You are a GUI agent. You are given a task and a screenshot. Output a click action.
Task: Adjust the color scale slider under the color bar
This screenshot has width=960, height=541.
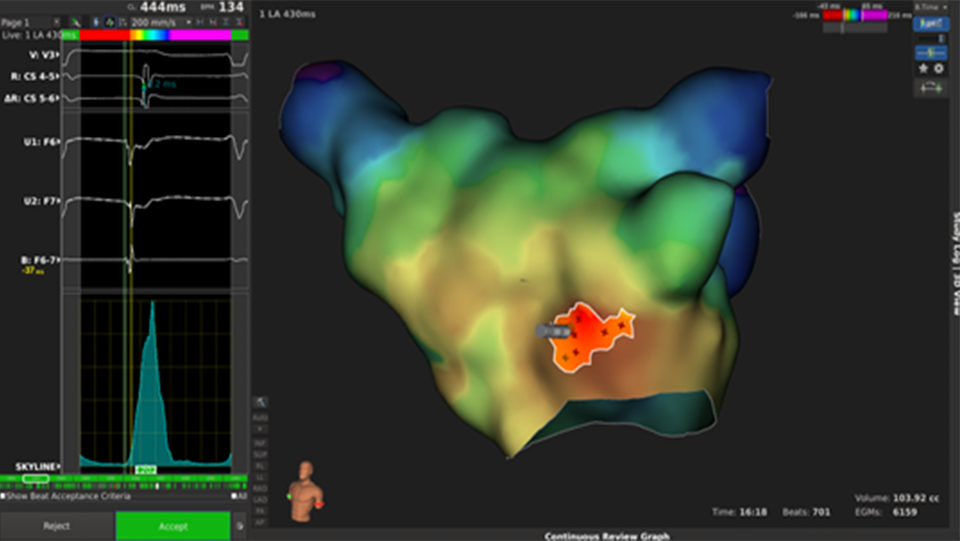click(843, 27)
